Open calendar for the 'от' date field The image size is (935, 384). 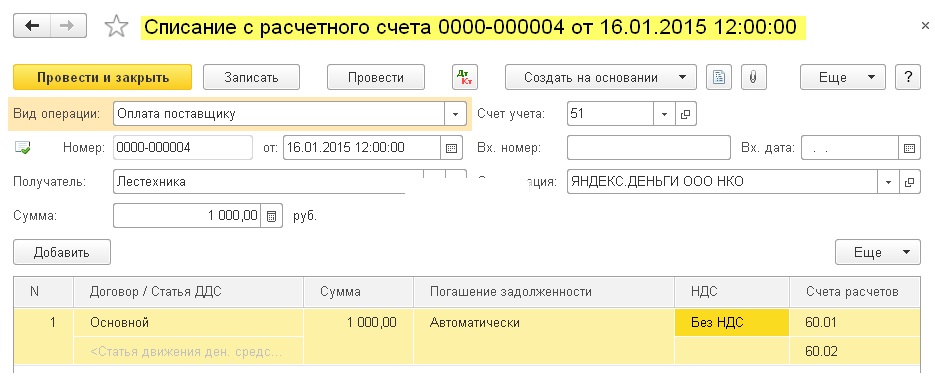451,148
